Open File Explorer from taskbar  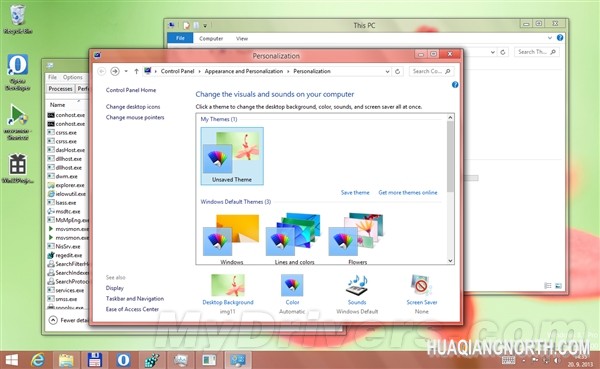point(66,360)
